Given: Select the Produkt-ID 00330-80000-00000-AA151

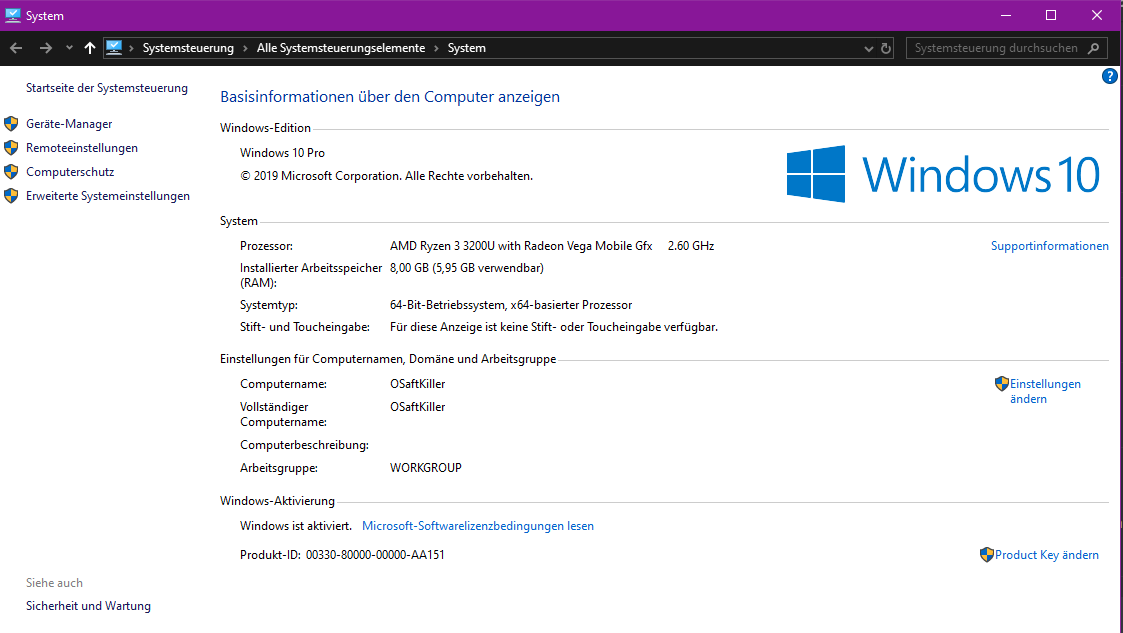Looking at the screenshot, I should click(375, 555).
